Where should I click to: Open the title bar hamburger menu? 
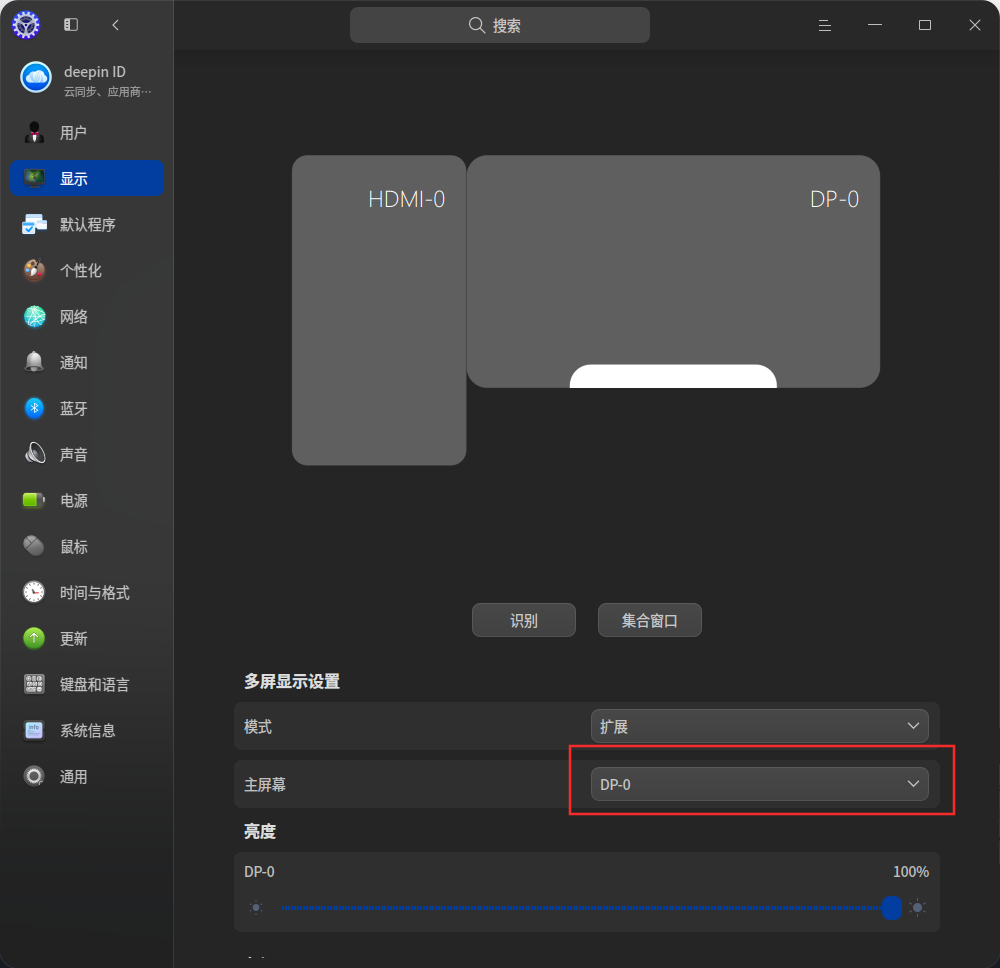point(825,25)
